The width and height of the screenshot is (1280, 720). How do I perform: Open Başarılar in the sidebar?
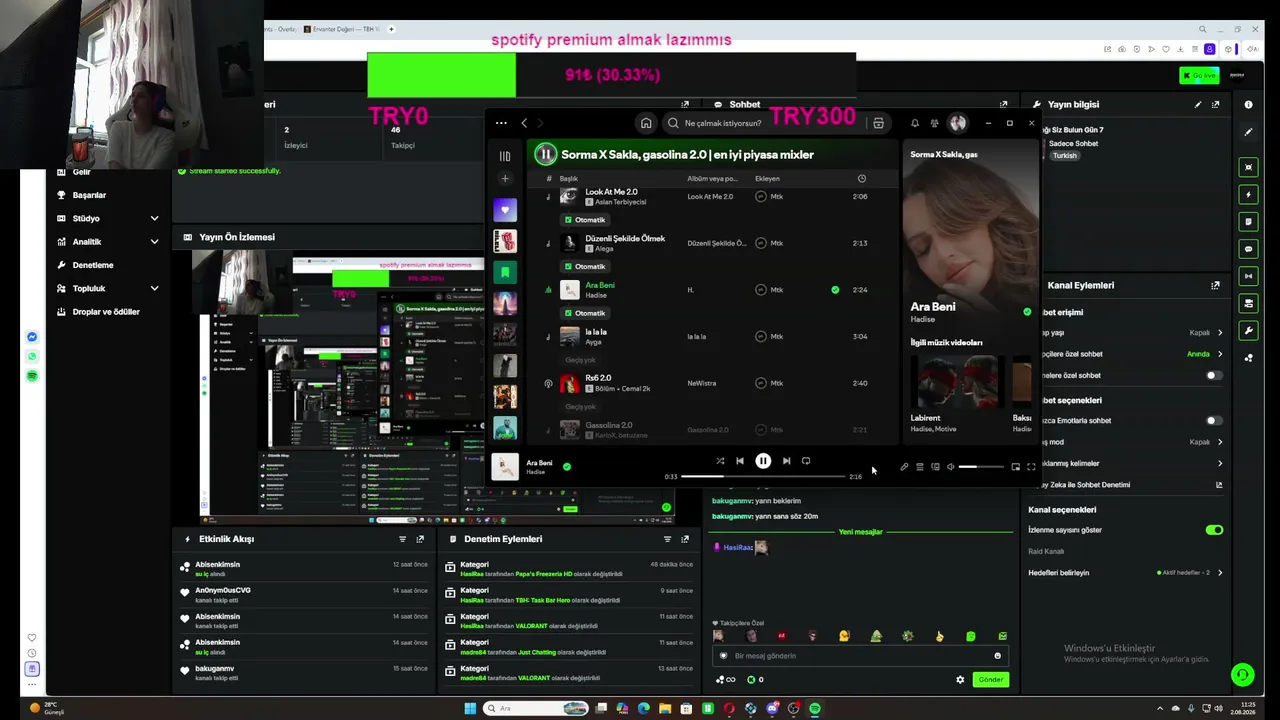coord(89,195)
